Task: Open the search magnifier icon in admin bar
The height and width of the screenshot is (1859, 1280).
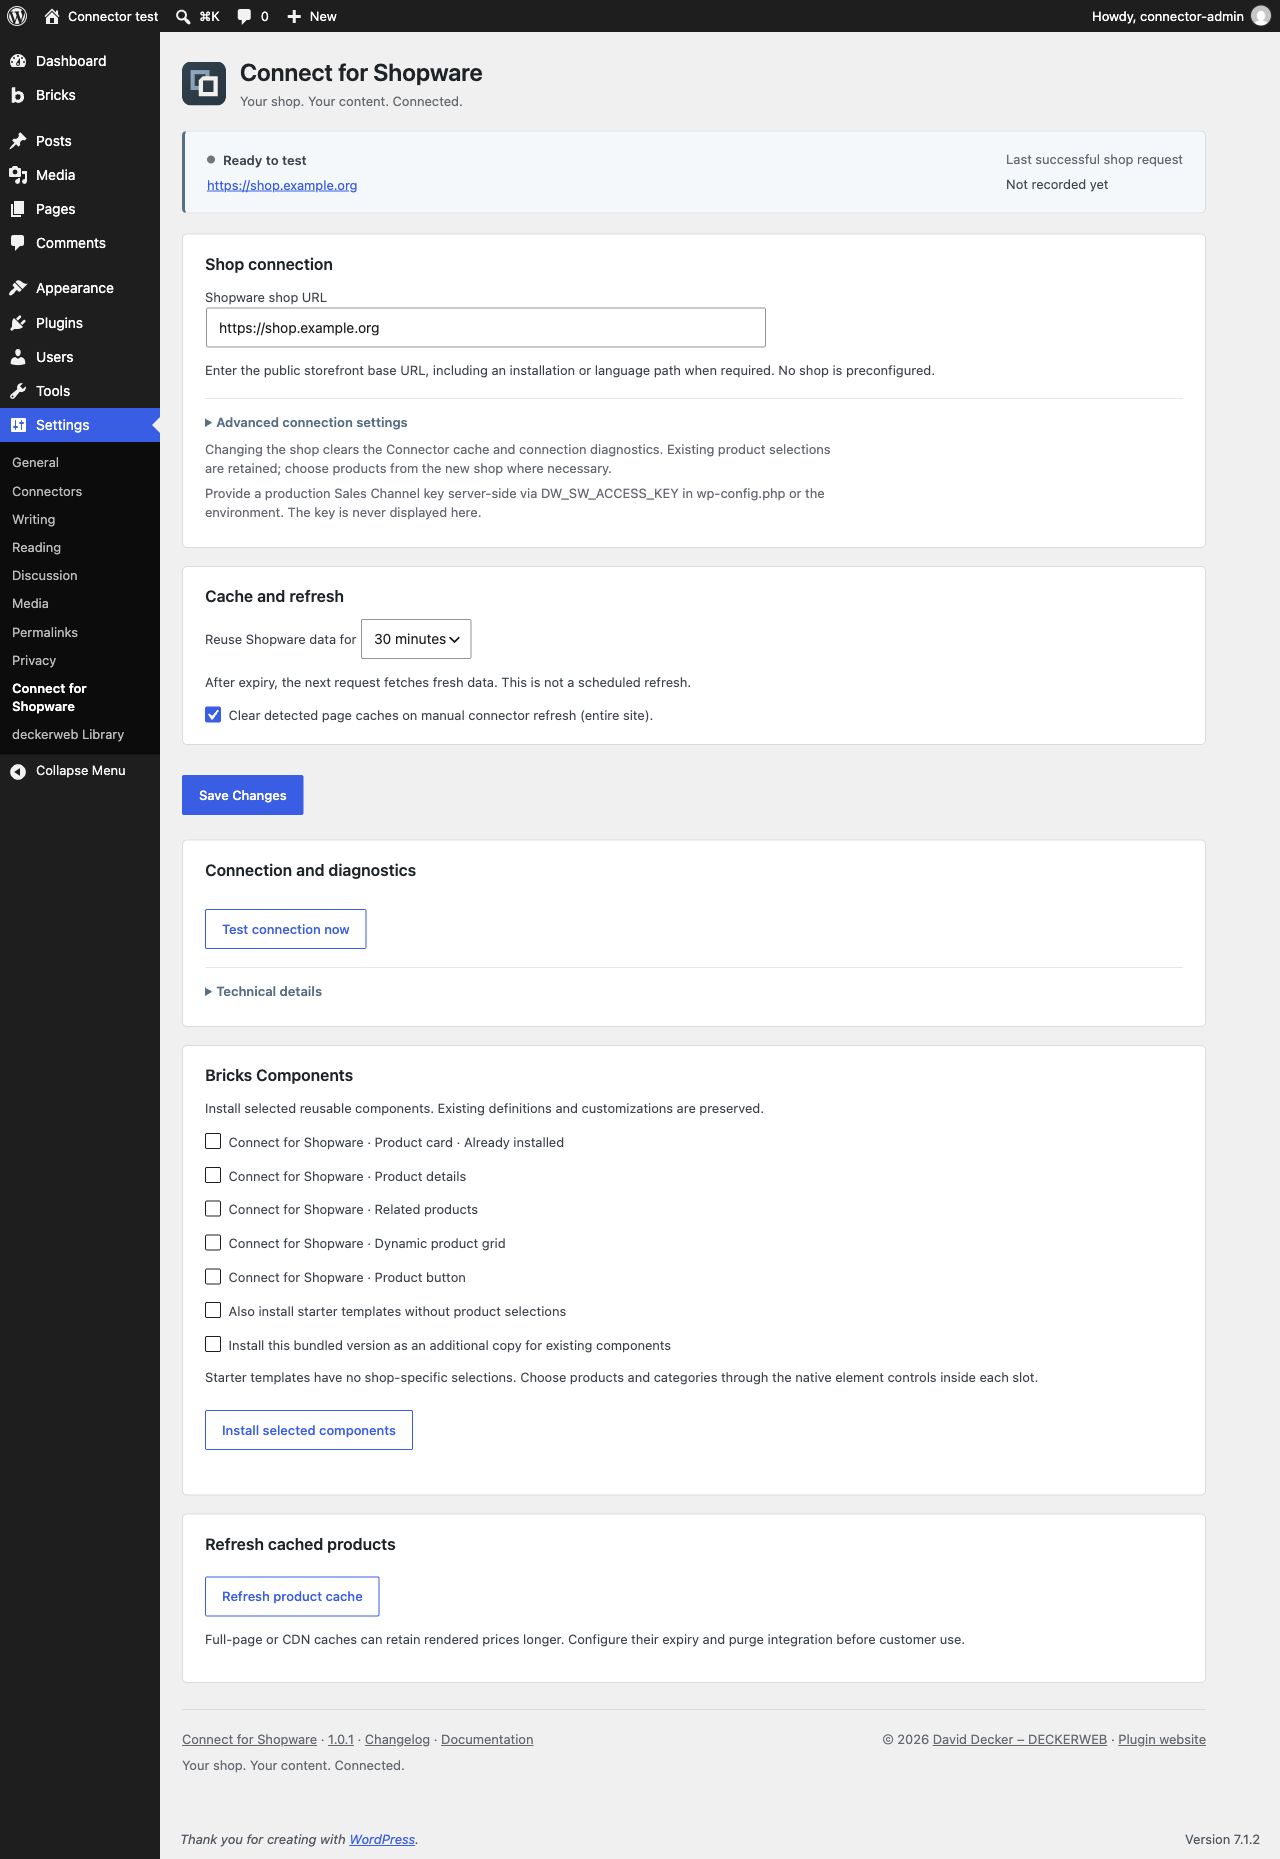Action: (183, 16)
